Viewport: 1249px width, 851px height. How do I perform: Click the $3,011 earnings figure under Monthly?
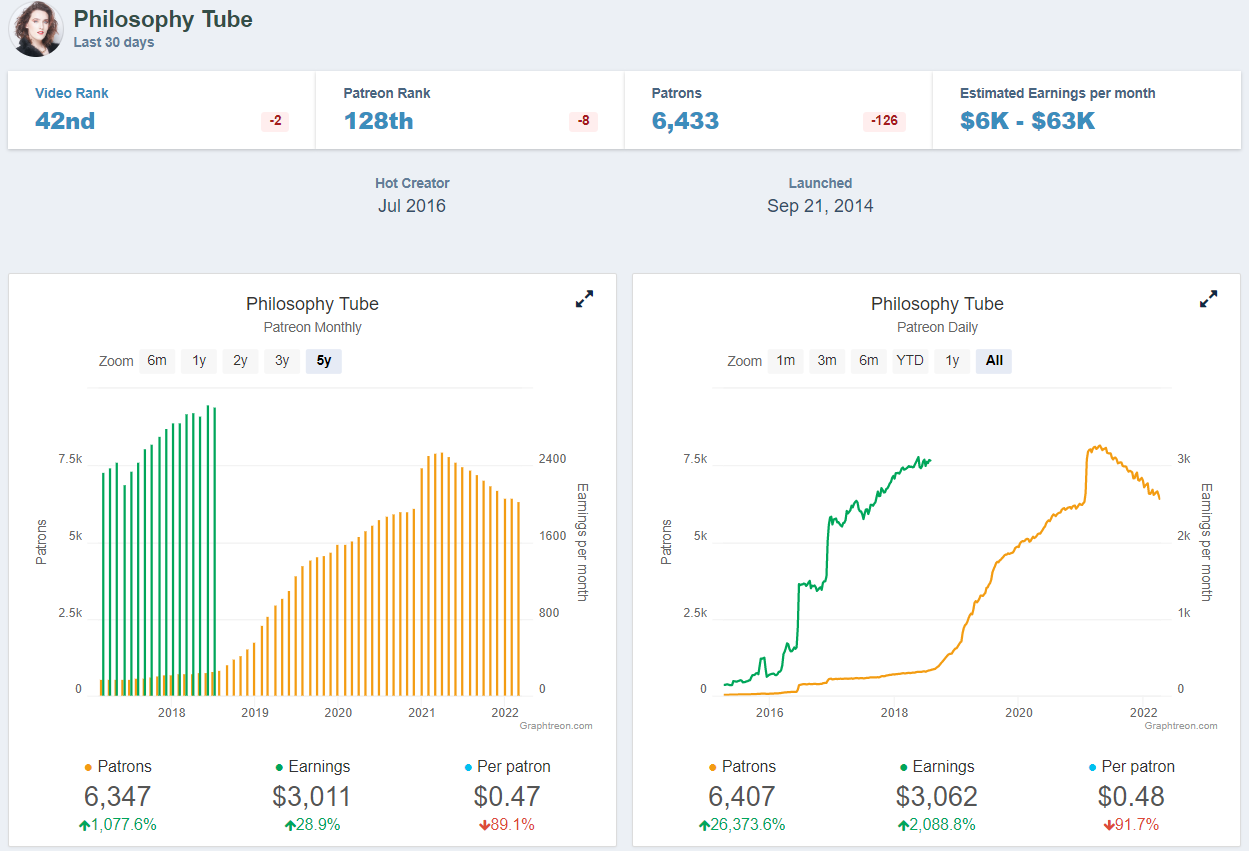[x=312, y=797]
